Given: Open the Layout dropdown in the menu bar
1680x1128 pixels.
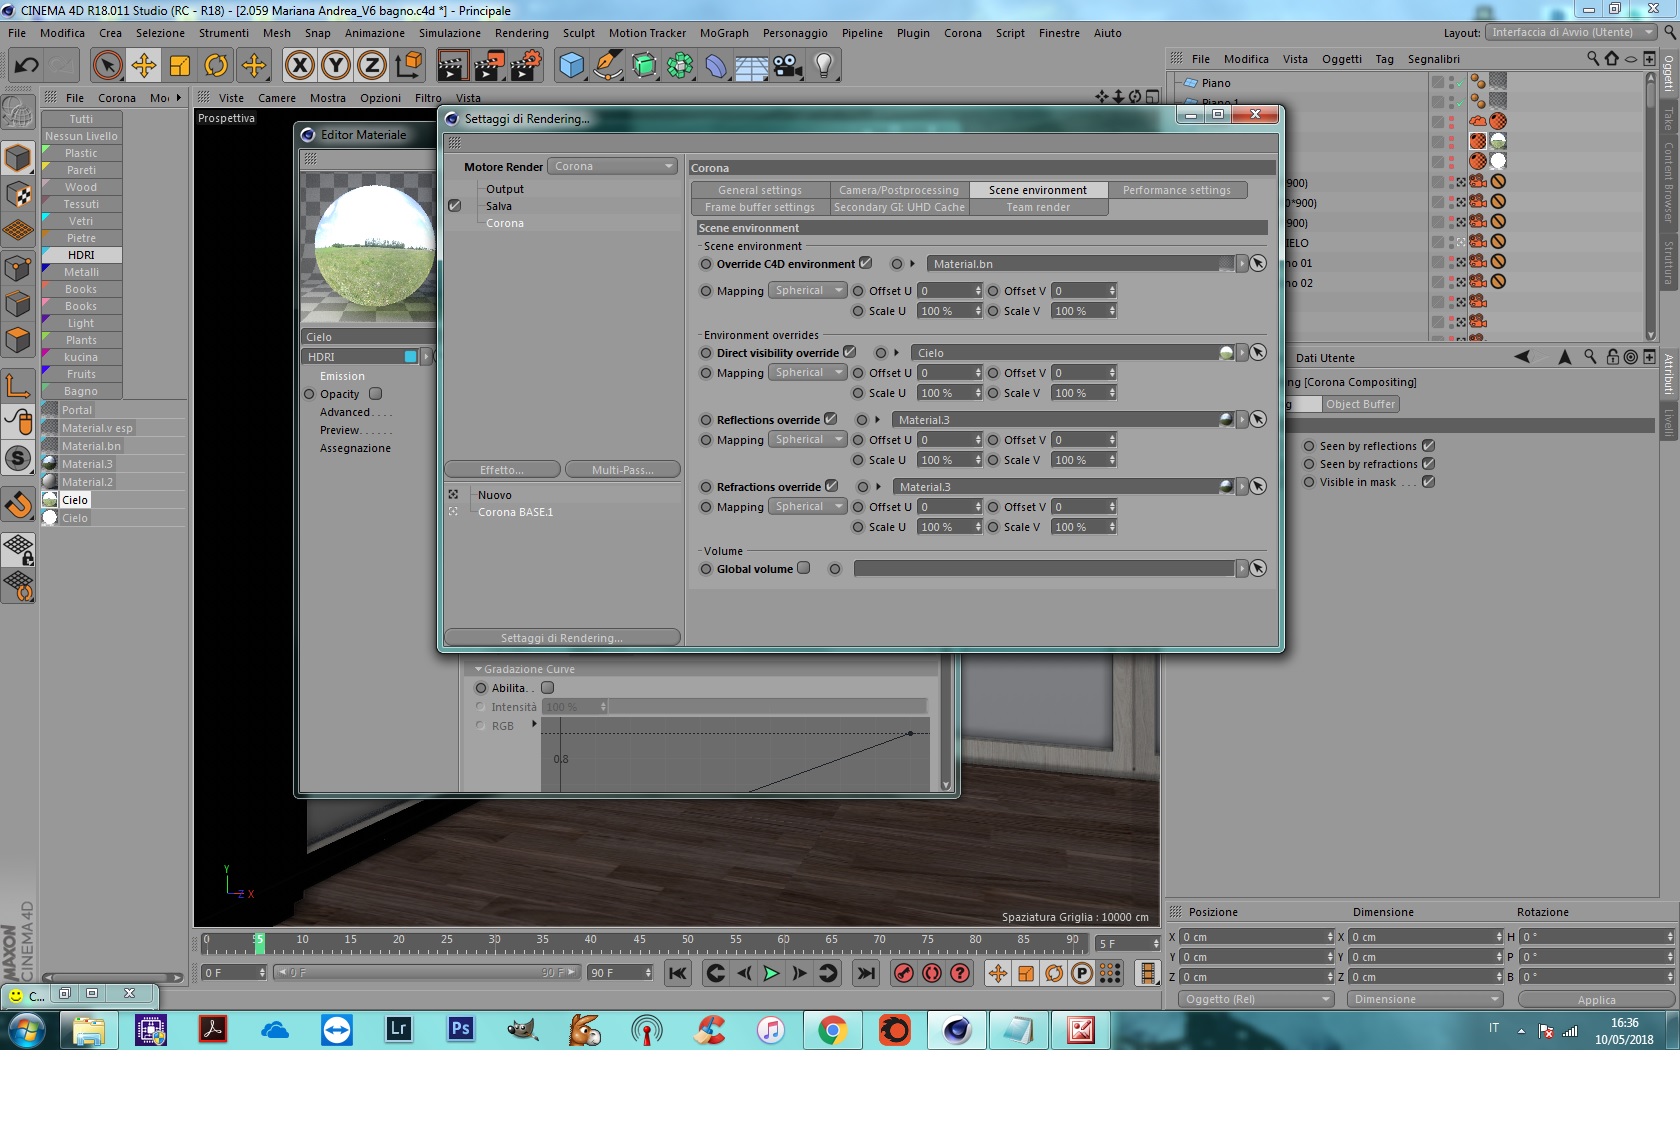Looking at the screenshot, I should coord(1571,32).
